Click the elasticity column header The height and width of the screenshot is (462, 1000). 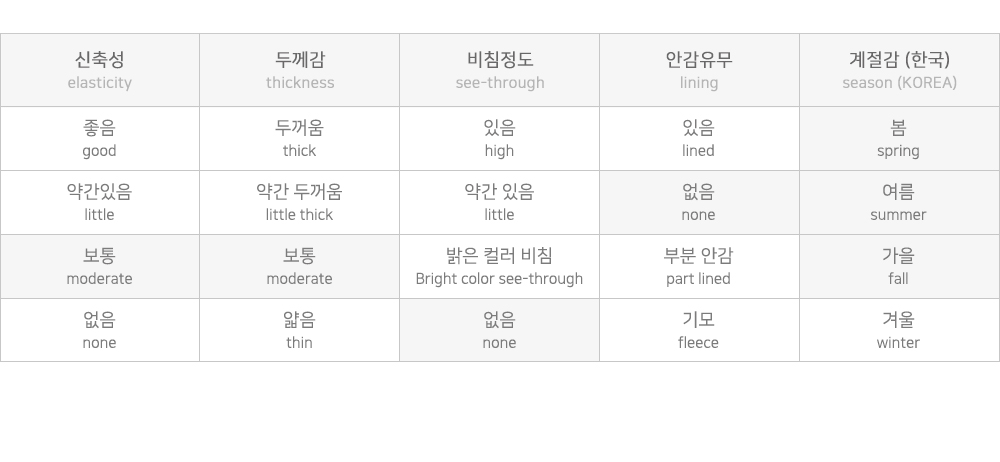(100, 70)
